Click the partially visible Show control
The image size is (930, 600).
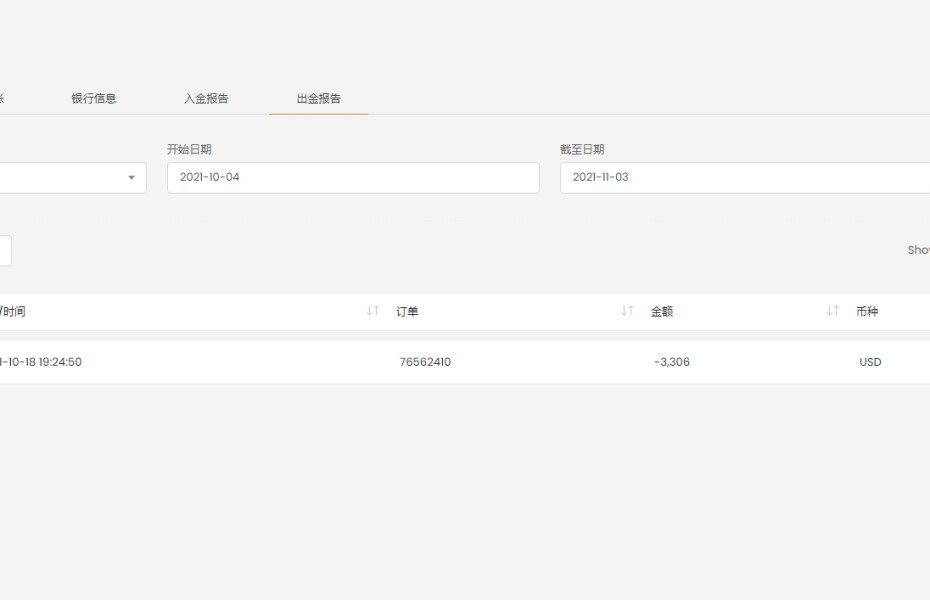pos(918,250)
